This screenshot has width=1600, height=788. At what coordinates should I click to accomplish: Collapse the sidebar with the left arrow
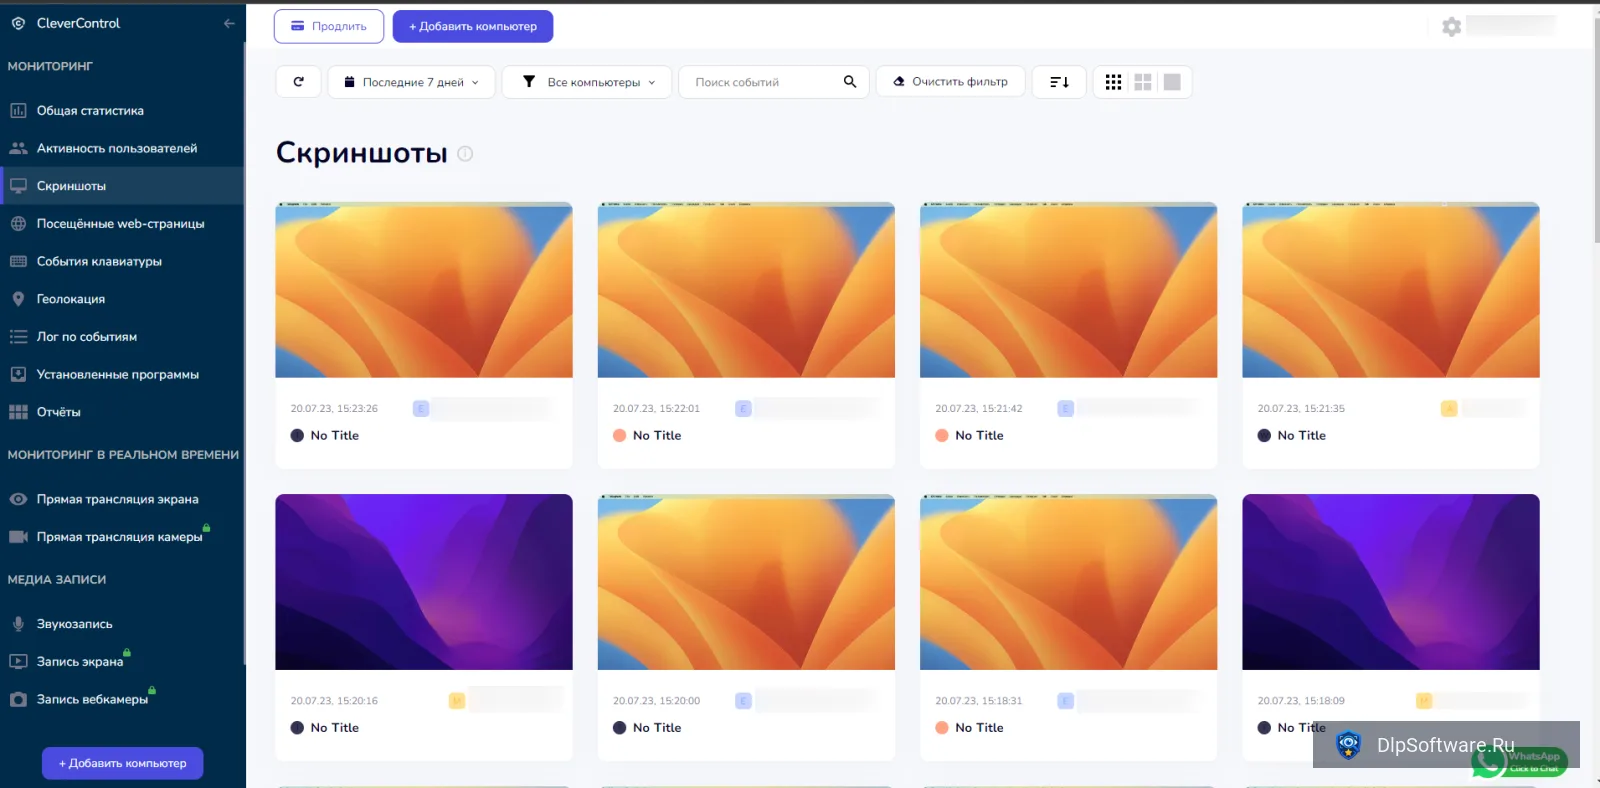pos(229,23)
